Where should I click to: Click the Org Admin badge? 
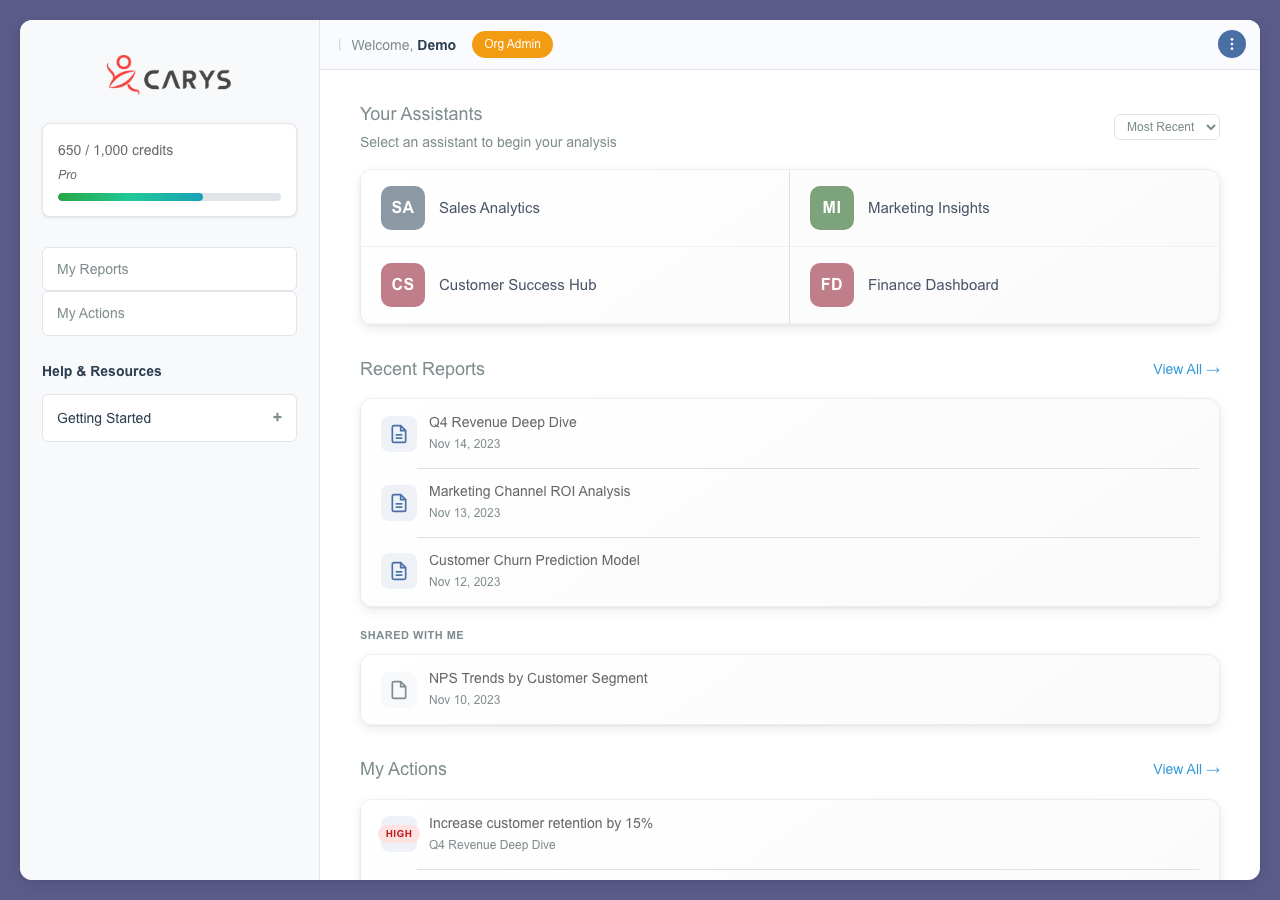pyautogui.click(x=512, y=44)
